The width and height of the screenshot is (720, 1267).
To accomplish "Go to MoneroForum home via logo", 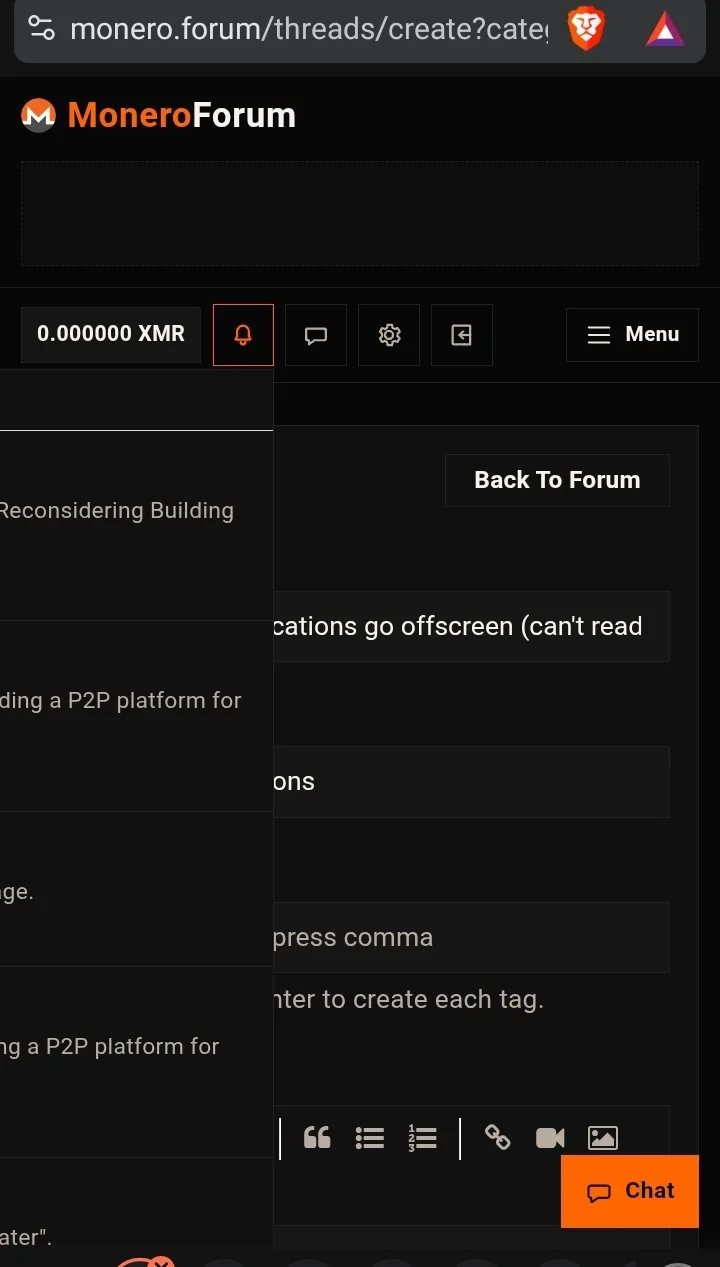I will click(159, 115).
